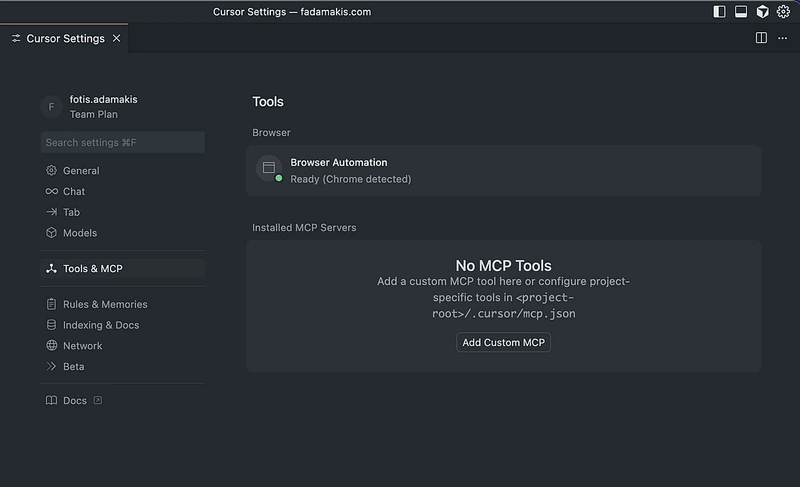Viewport: 800px width, 487px height.
Task: Close the Cursor Settings tab
Action: point(116,38)
